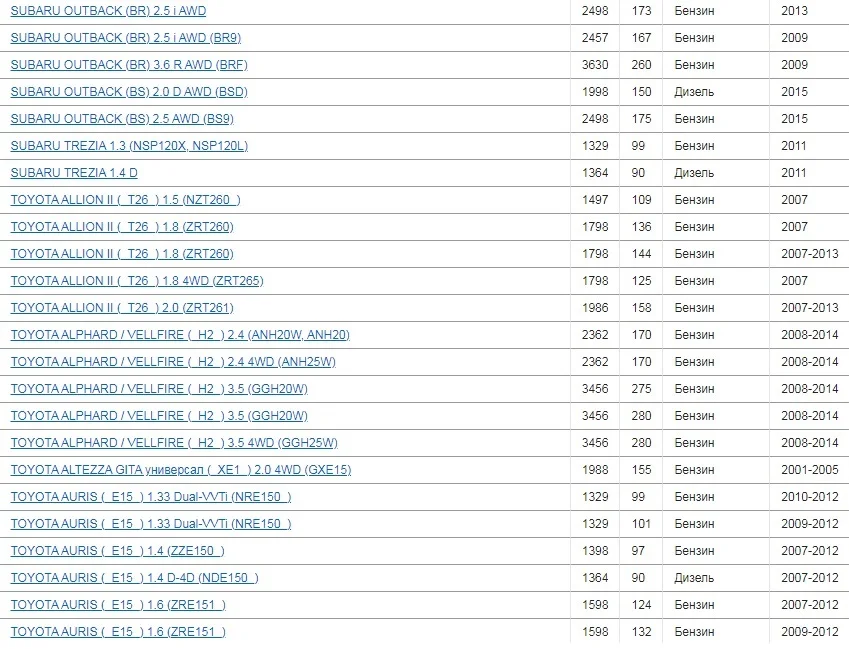
Task: Open AURIS 1.33 Dual-VVTi (NRE150_) link, 99 hp row
Action: [x=151, y=497]
